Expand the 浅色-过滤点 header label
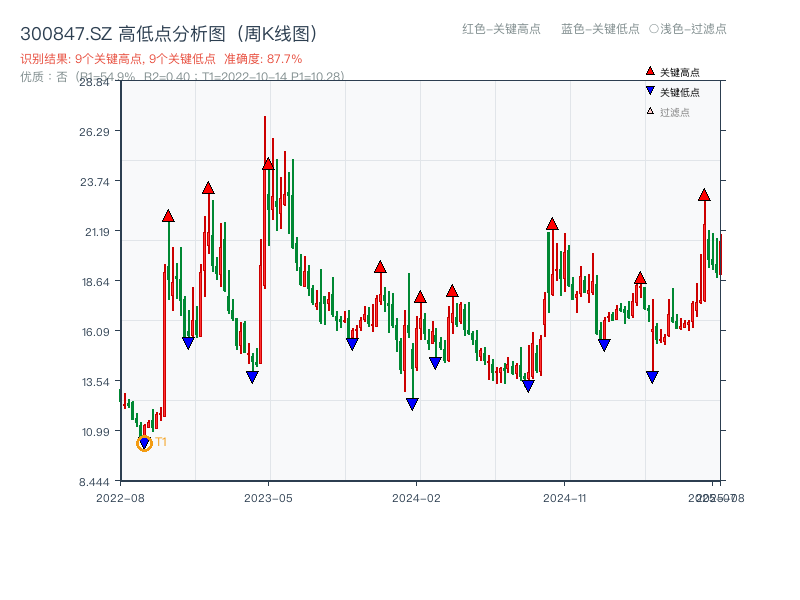 point(694,30)
